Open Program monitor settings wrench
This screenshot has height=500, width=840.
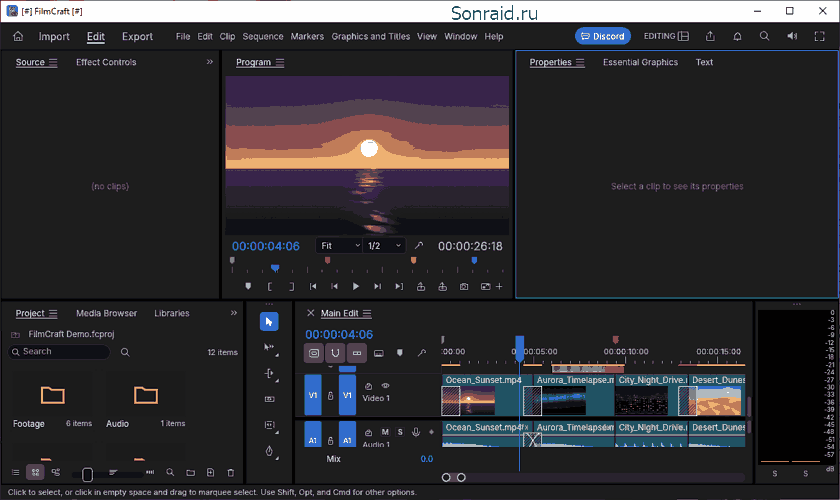point(419,245)
